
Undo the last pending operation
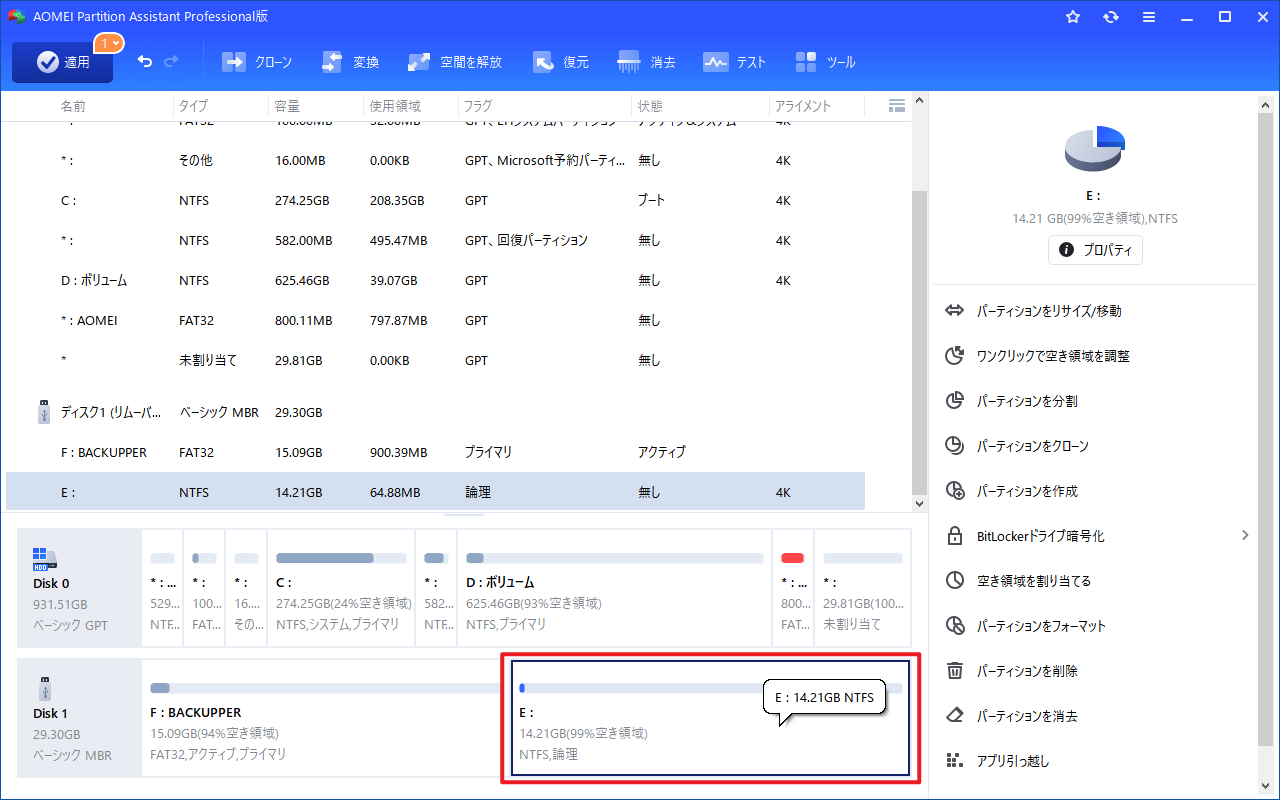tap(145, 62)
